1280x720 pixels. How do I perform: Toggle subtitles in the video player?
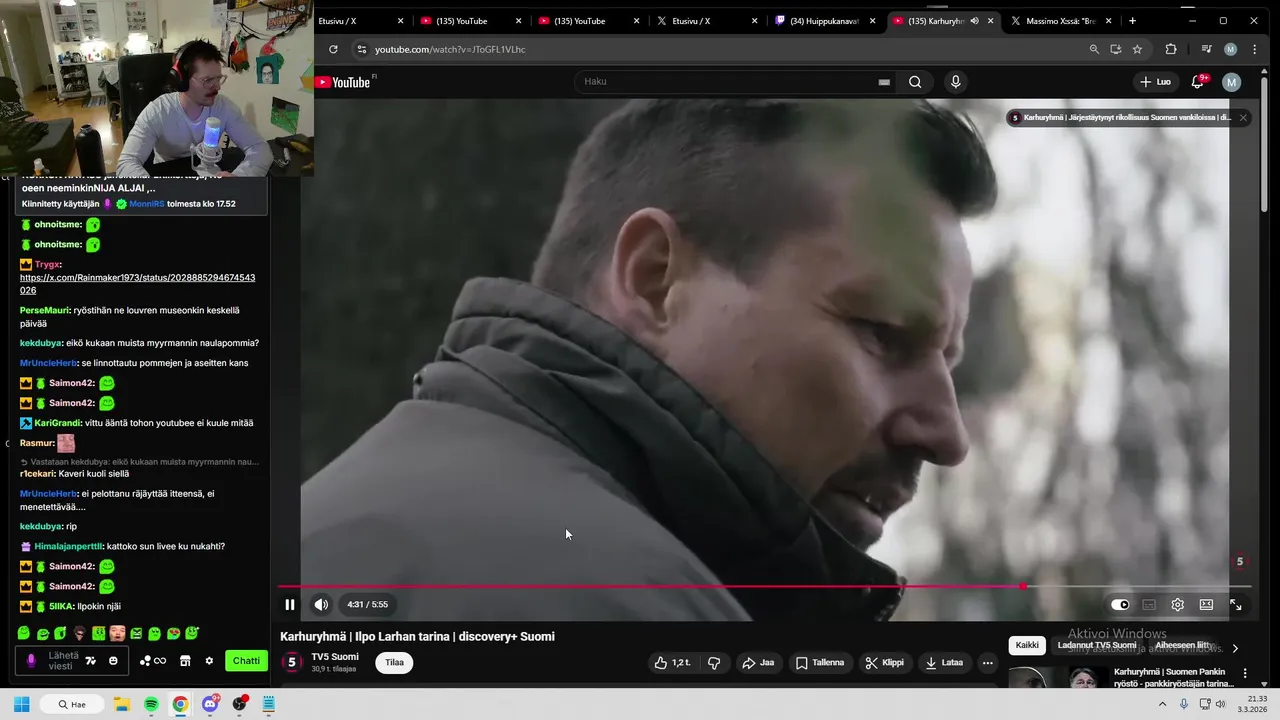pos(1149,604)
